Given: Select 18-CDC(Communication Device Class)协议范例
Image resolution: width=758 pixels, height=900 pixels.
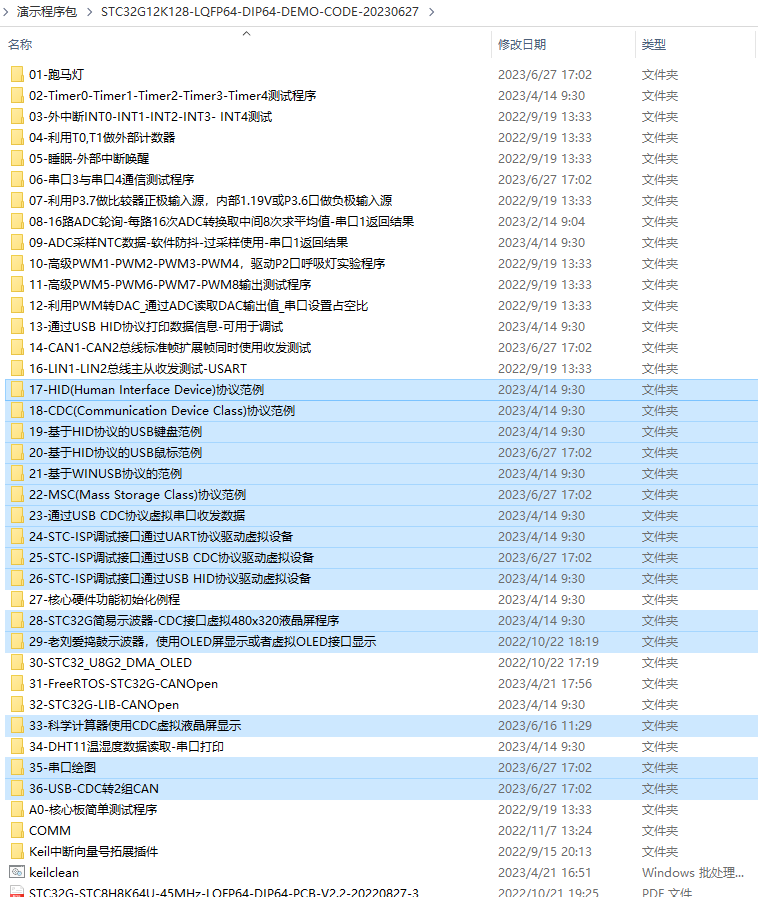Looking at the screenshot, I should (162, 411).
